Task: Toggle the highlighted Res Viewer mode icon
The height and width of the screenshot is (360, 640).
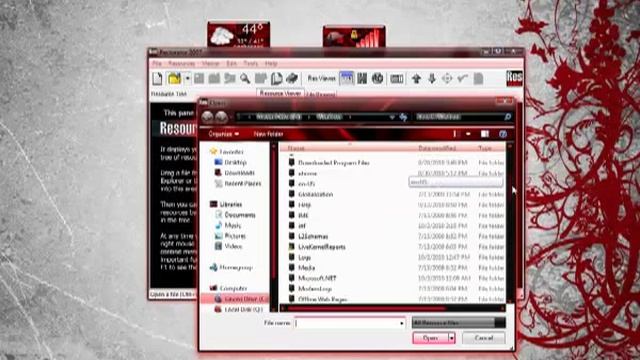Action: click(x=347, y=78)
